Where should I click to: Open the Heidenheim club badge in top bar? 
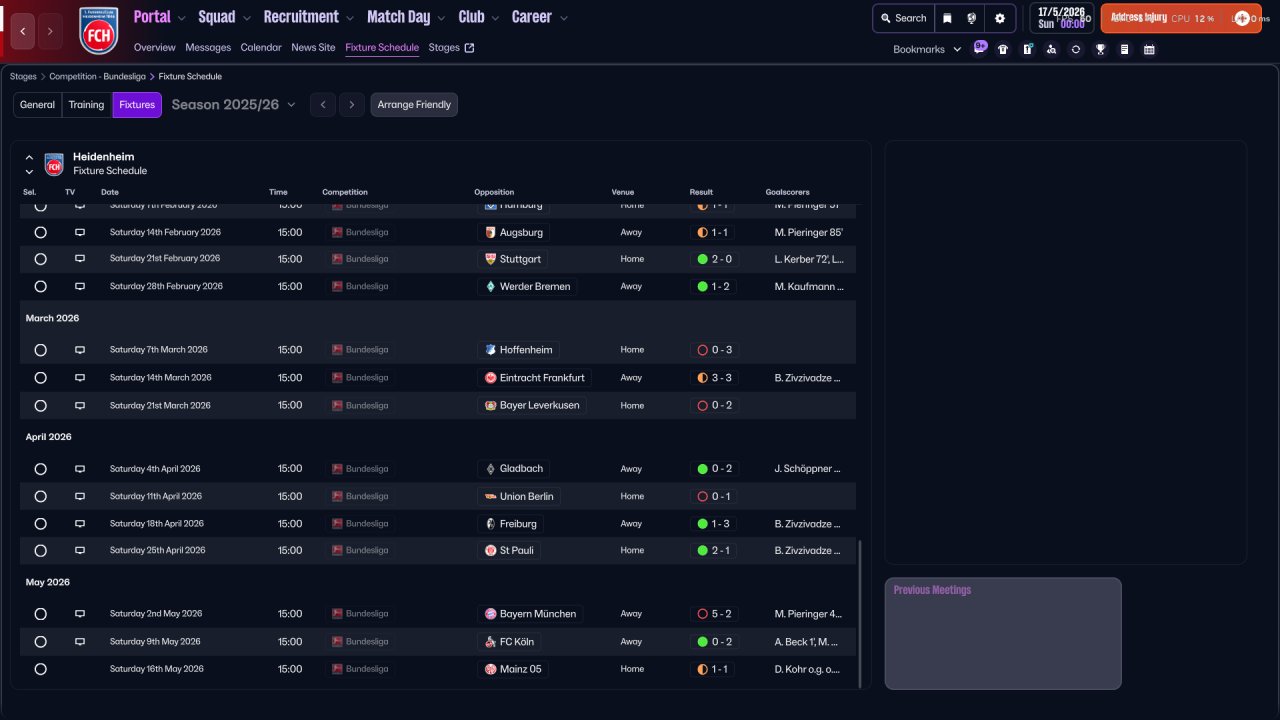click(98, 30)
